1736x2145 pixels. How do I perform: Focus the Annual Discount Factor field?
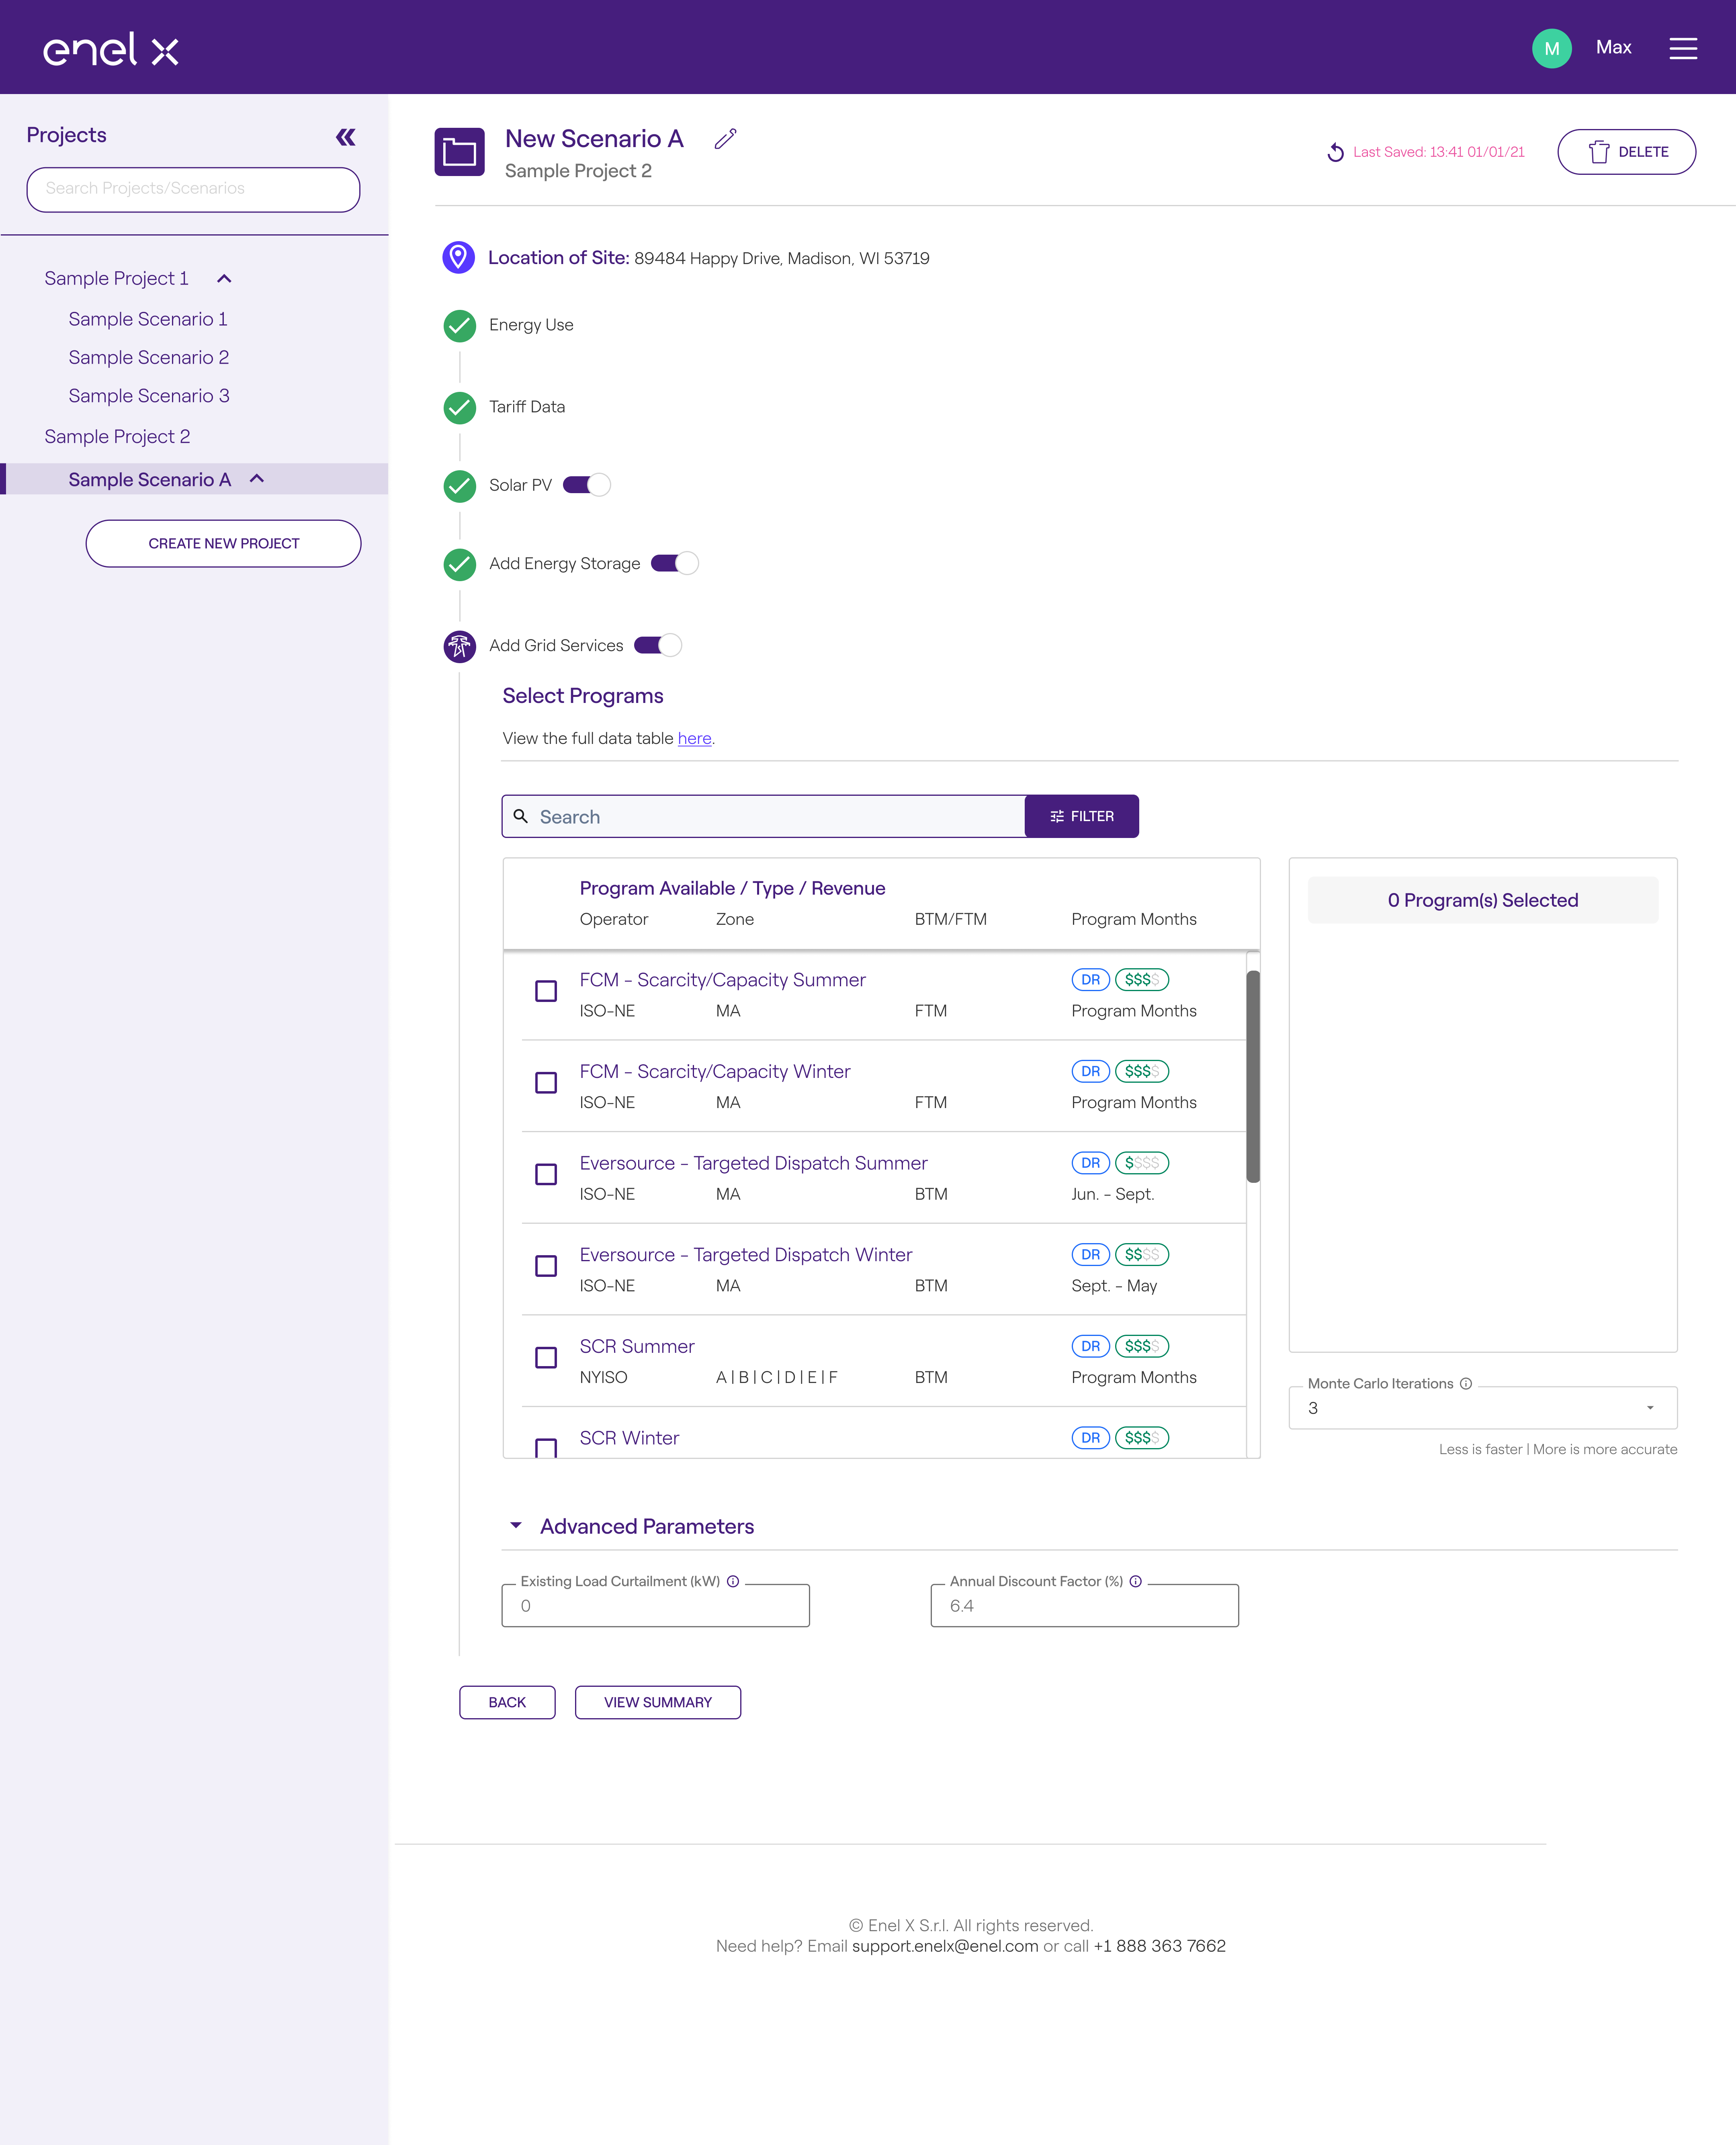click(x=1084, y=1605)
